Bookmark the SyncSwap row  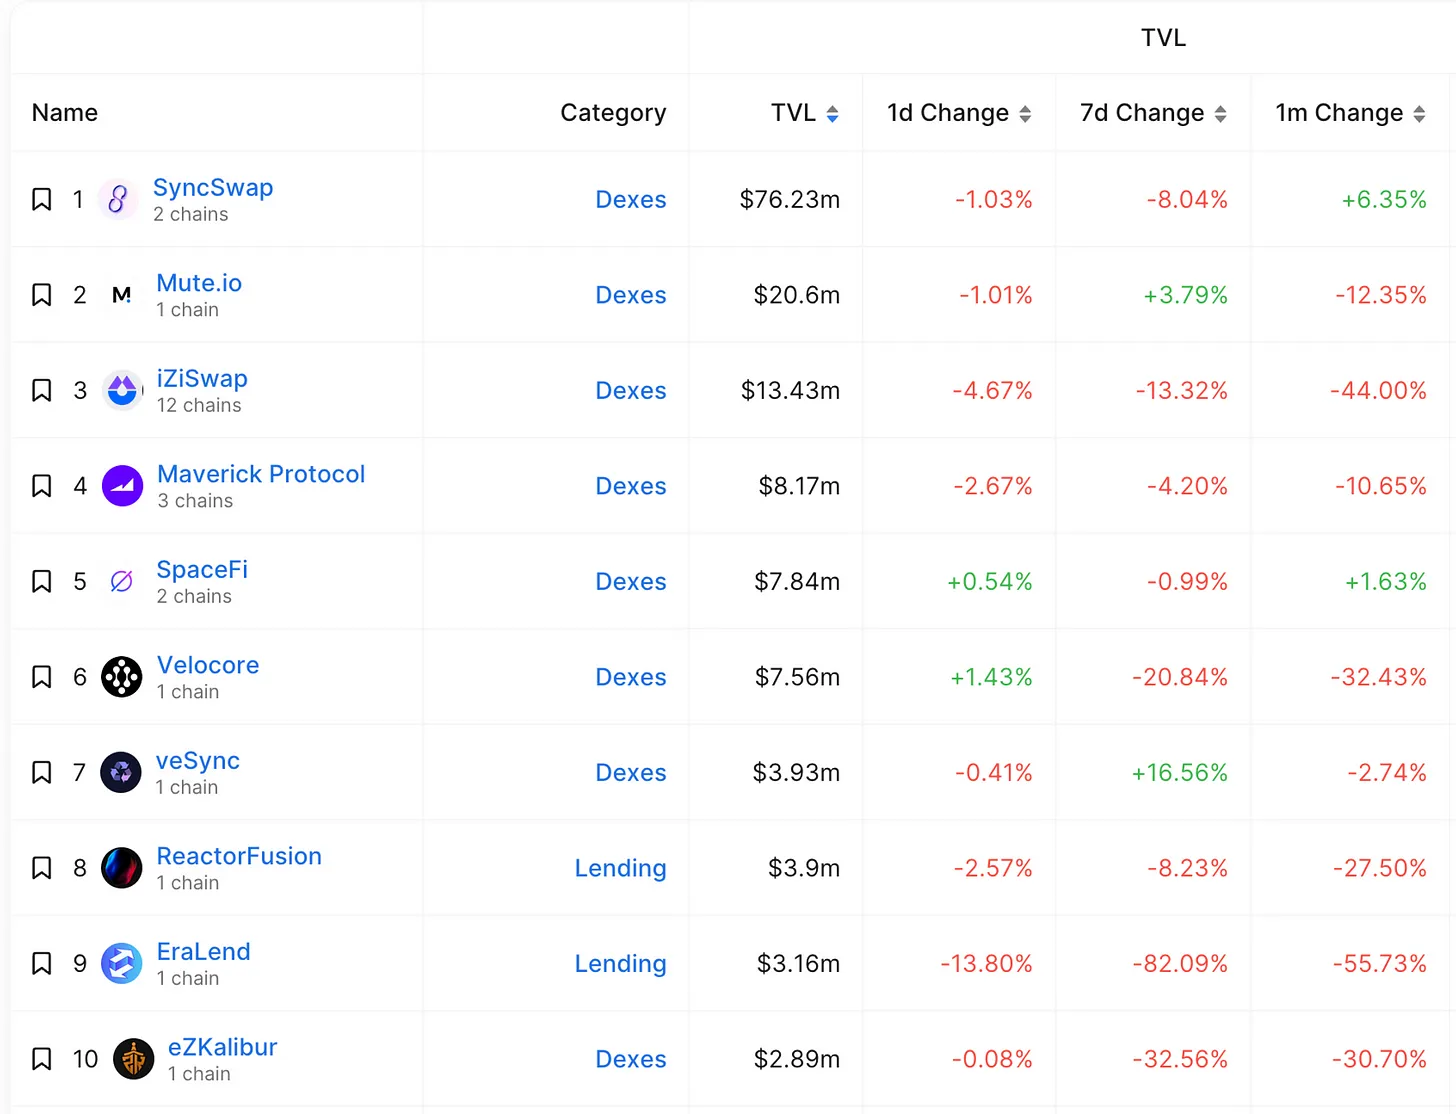(42, 200)
